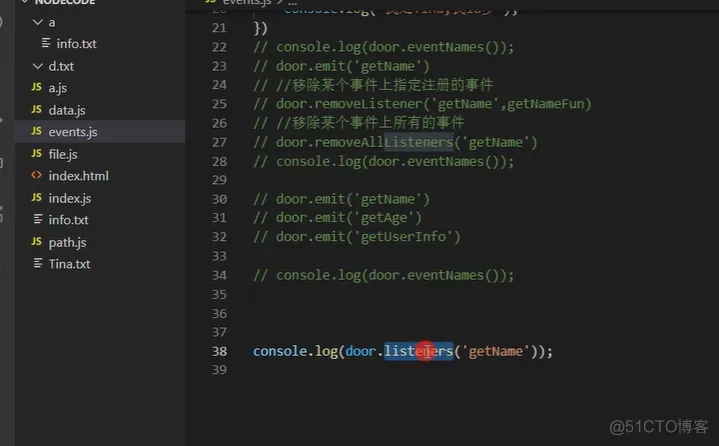719x446 pixels.
Task: Click removeAllListeners on line 27
Action: (384, 143)
